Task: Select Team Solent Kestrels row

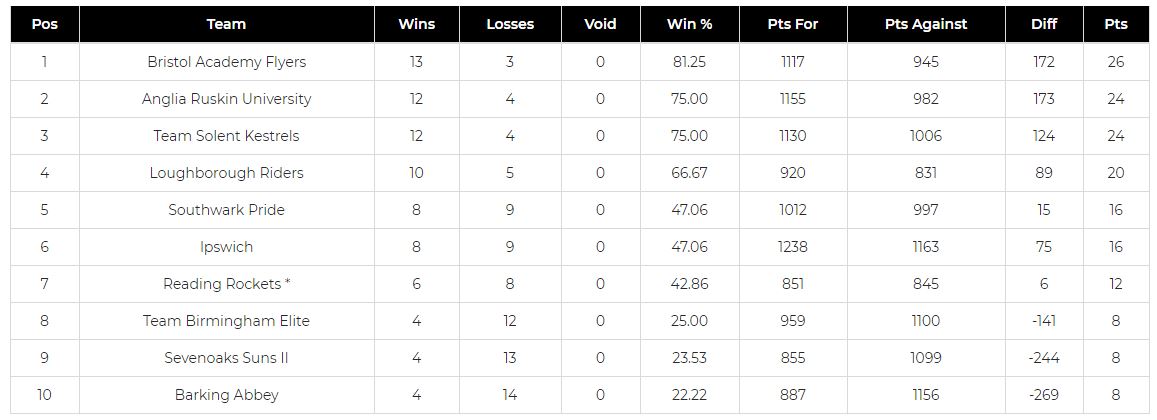Action: coord(227,136)
